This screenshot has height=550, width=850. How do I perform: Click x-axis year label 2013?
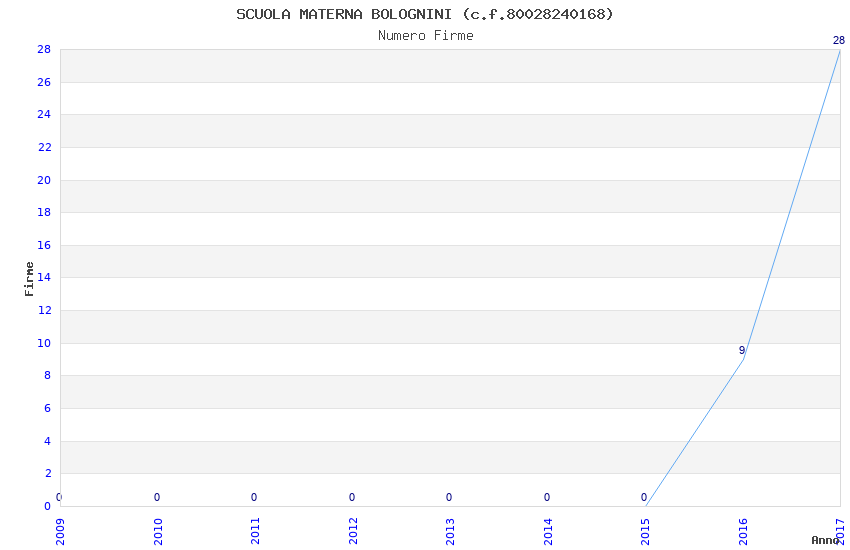click(450, 532)
